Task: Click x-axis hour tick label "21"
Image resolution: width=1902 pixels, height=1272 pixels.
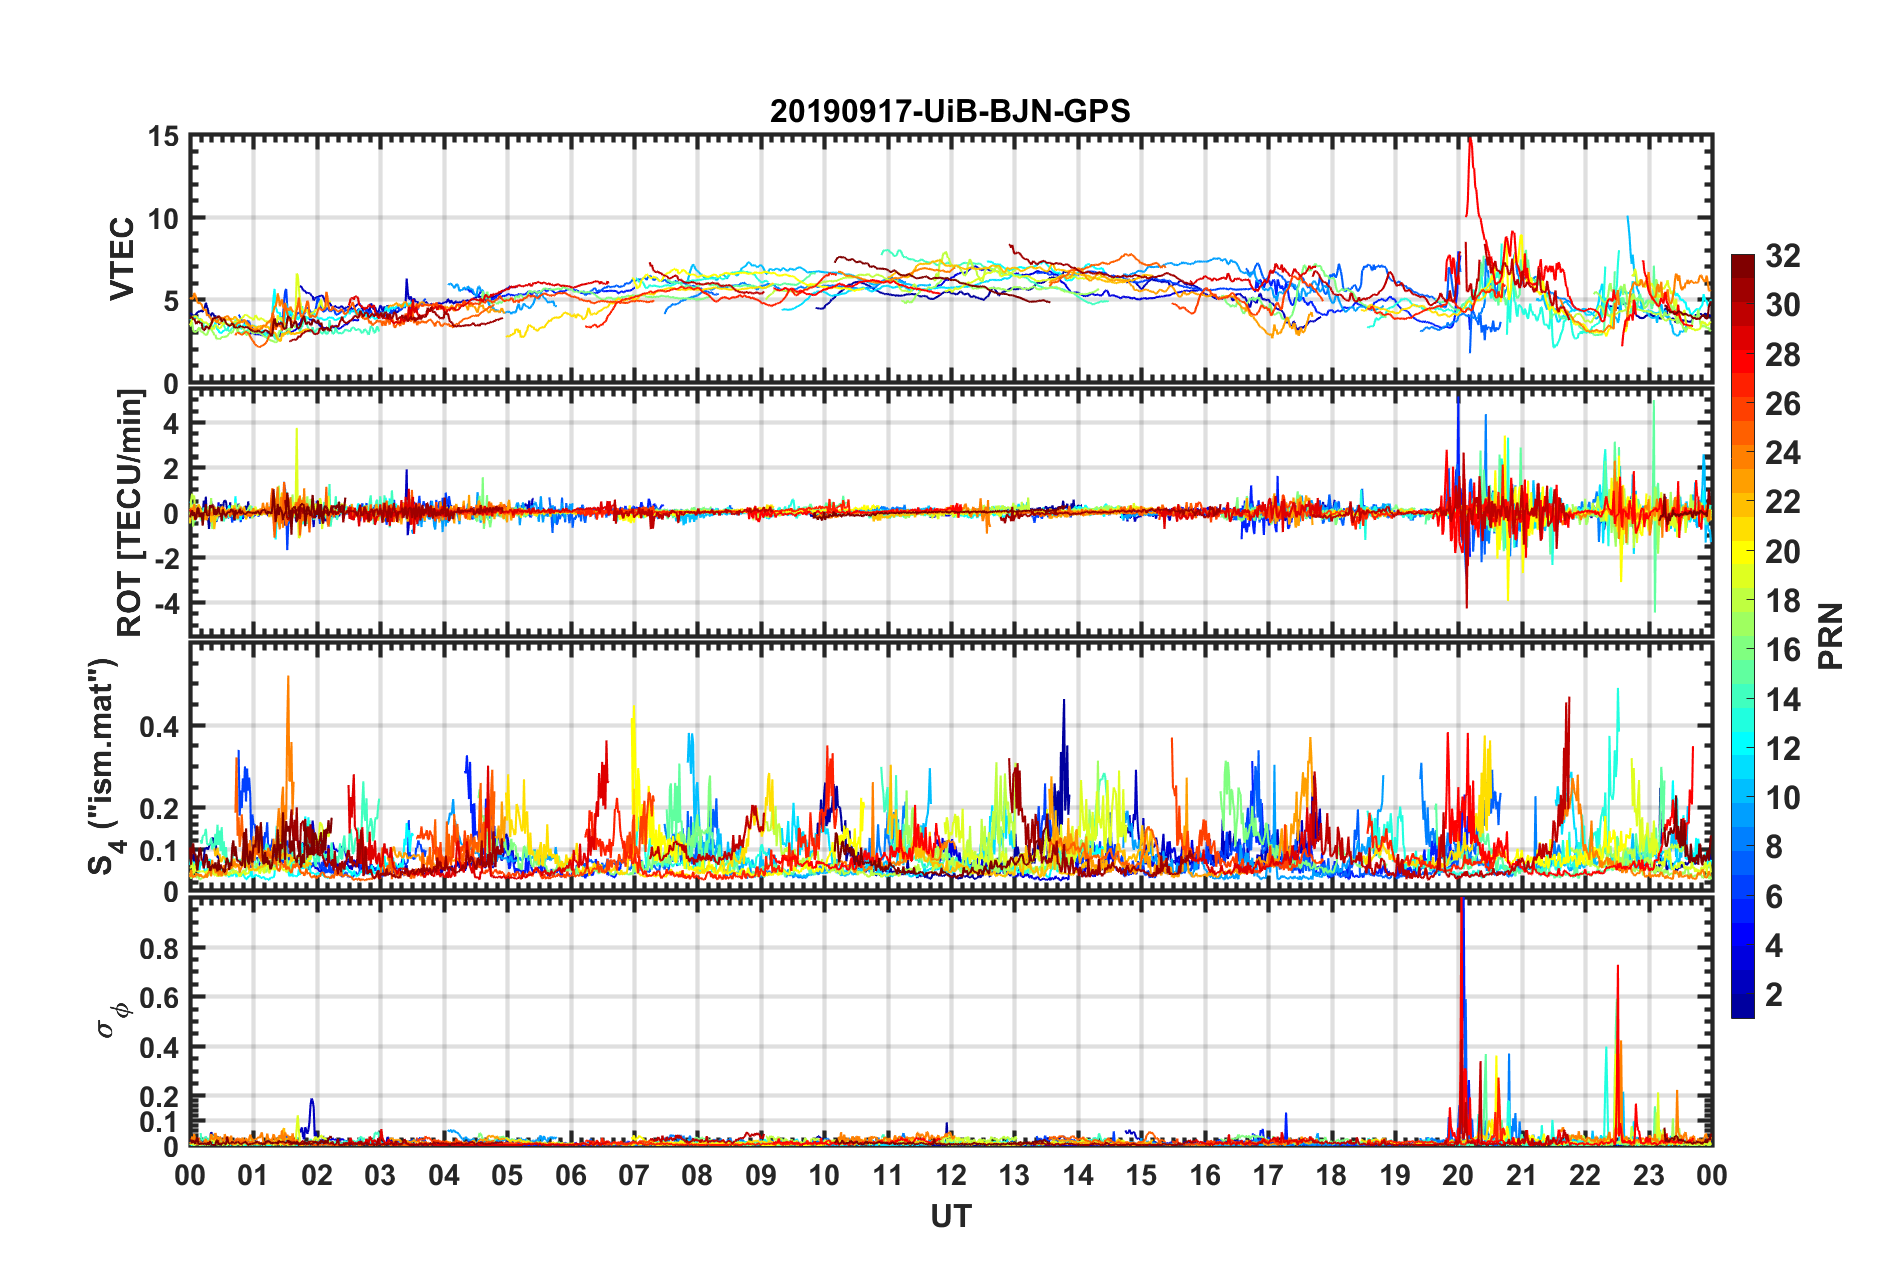Action: 1522,1175
